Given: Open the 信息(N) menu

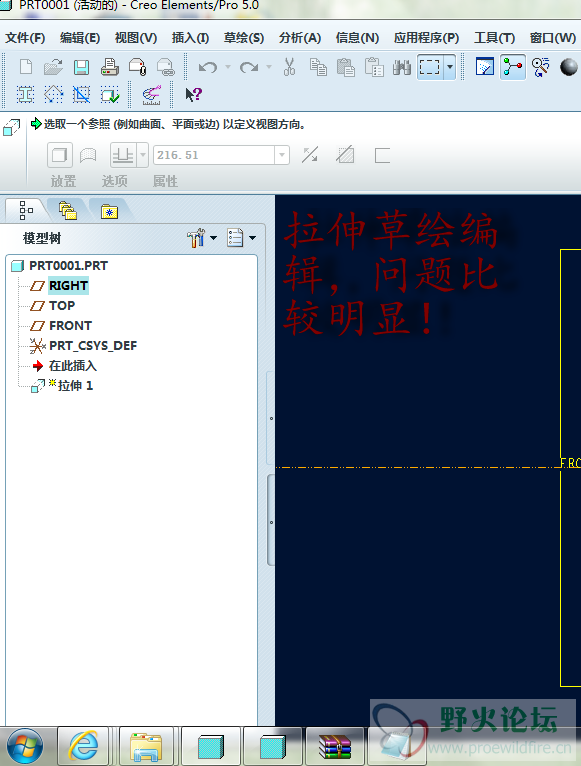Looking at the screenshot, I should point(357,38).
